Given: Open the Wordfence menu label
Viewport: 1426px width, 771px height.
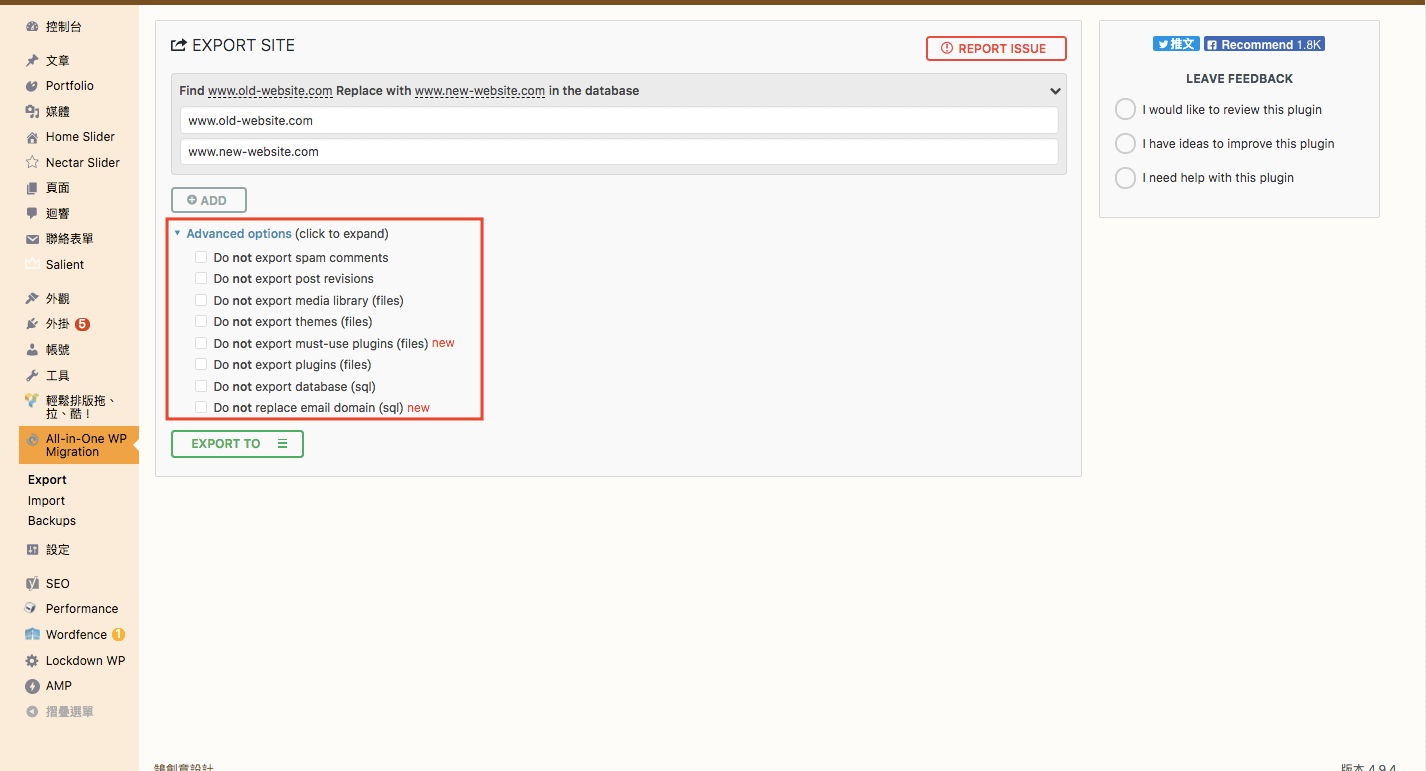Looking at the screenshot, I should tap(76, 635).
